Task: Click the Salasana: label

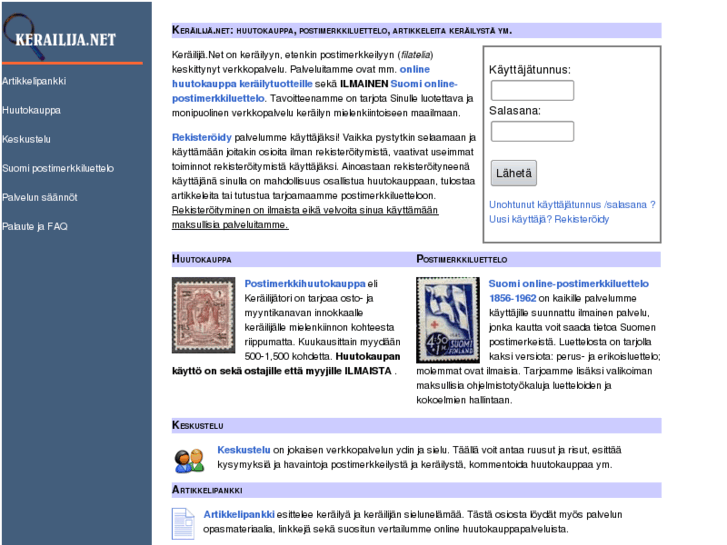Action: tap(515, 111)
